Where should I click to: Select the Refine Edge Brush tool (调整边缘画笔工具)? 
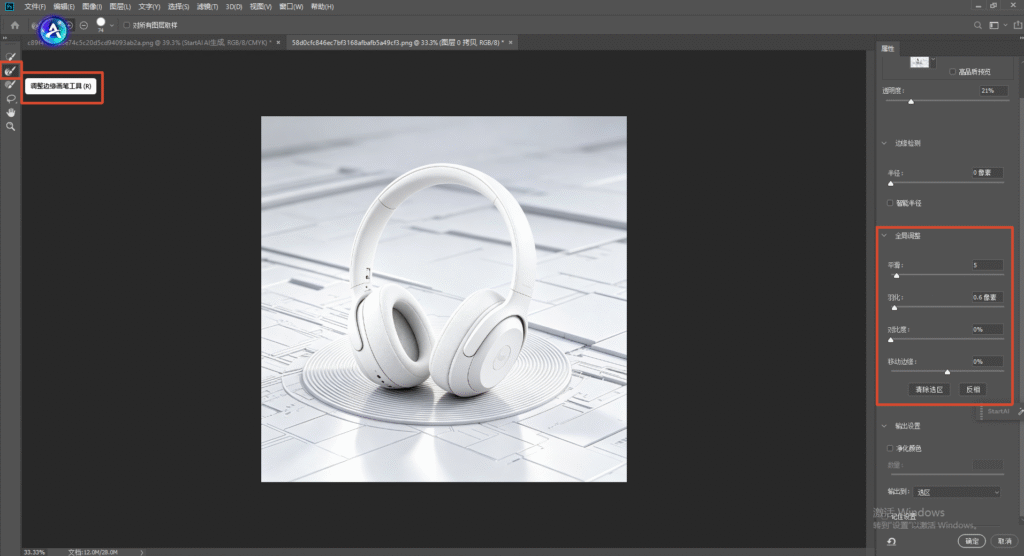point(10,71)
